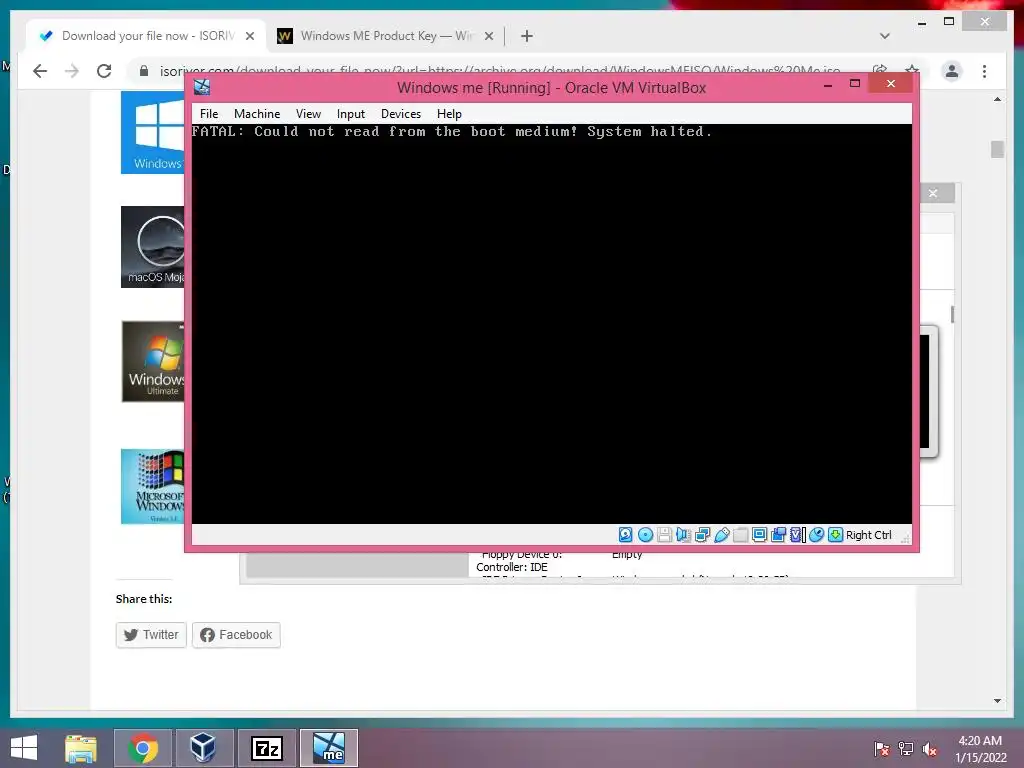Close the 'Windows ME Product Key' tab
The height and width of the screenshot is (768, 1024).
488,36
